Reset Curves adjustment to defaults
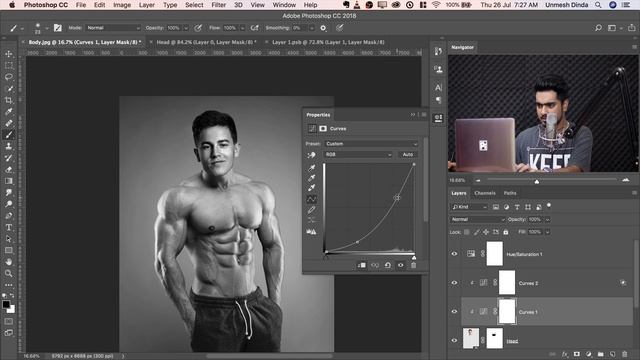This screenshot has width=640, height=360. (388, 265)
